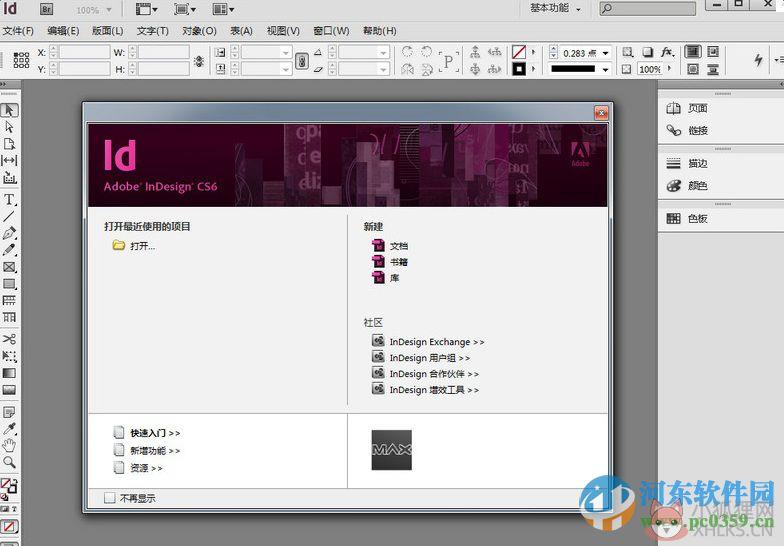Open the stroke style line dropdown
The image size is (784, 546).
[x=606, y=70]
